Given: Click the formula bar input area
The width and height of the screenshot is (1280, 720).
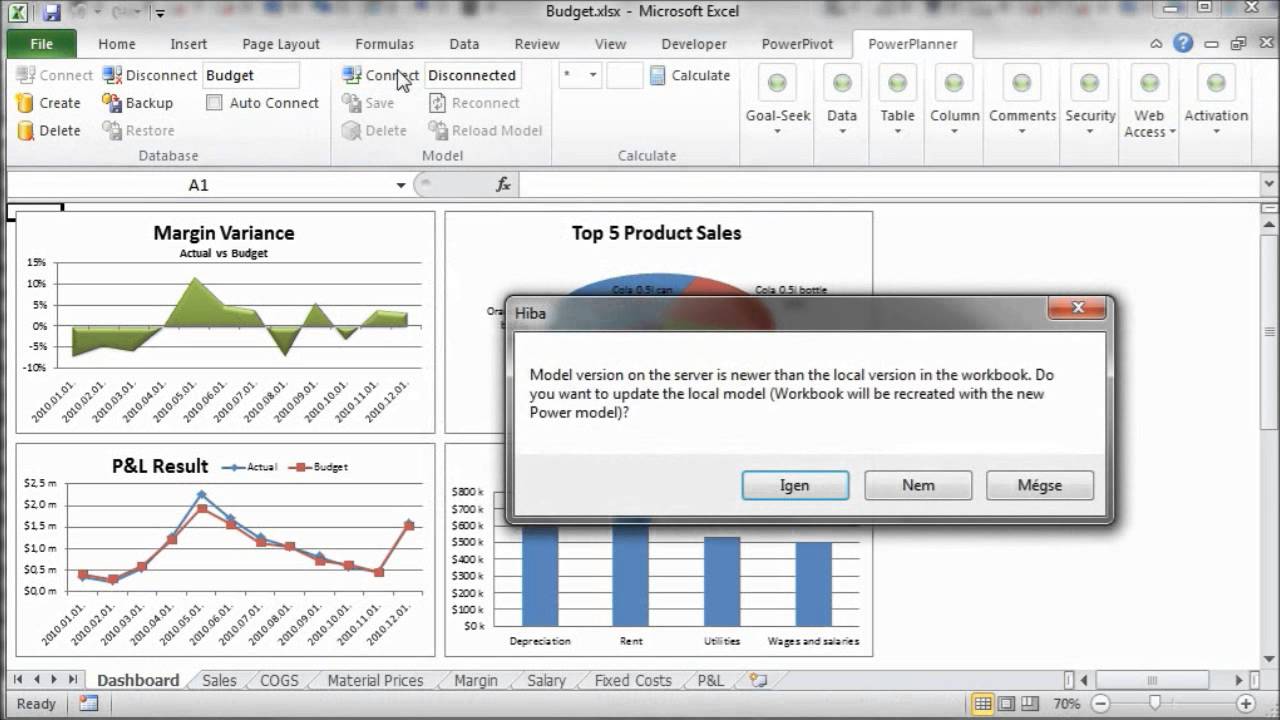Looking at the screenshot, I should pyautogui.click(x=890, y=185).
